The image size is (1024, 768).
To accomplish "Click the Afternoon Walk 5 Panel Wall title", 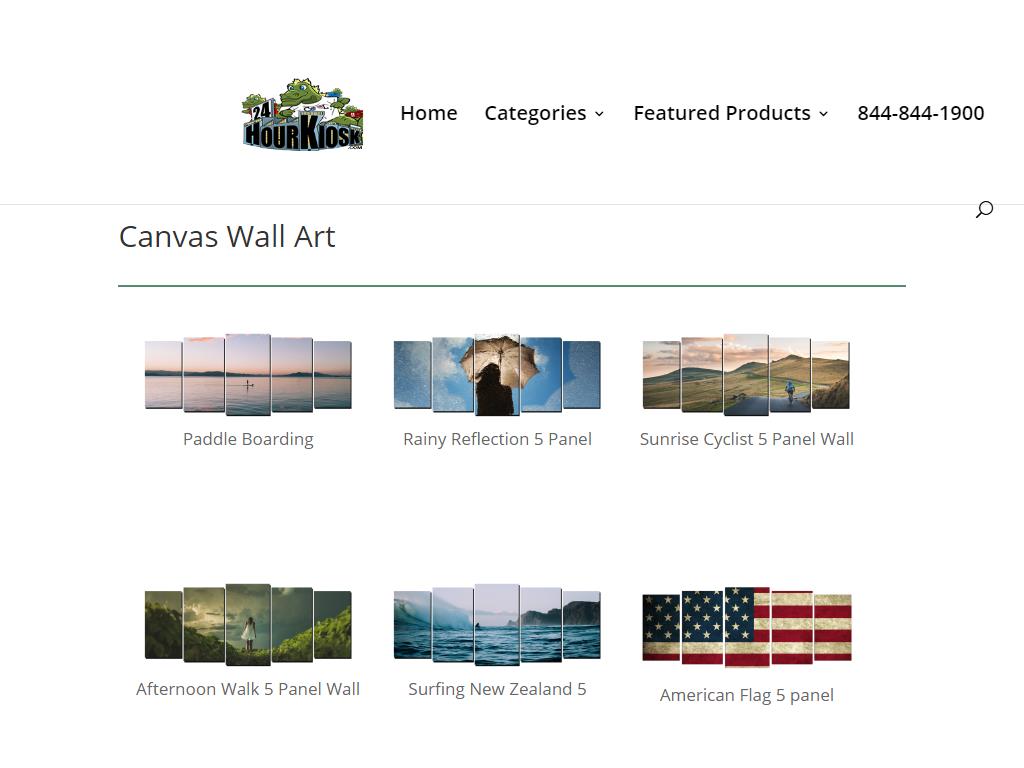I will coord(248,690).
